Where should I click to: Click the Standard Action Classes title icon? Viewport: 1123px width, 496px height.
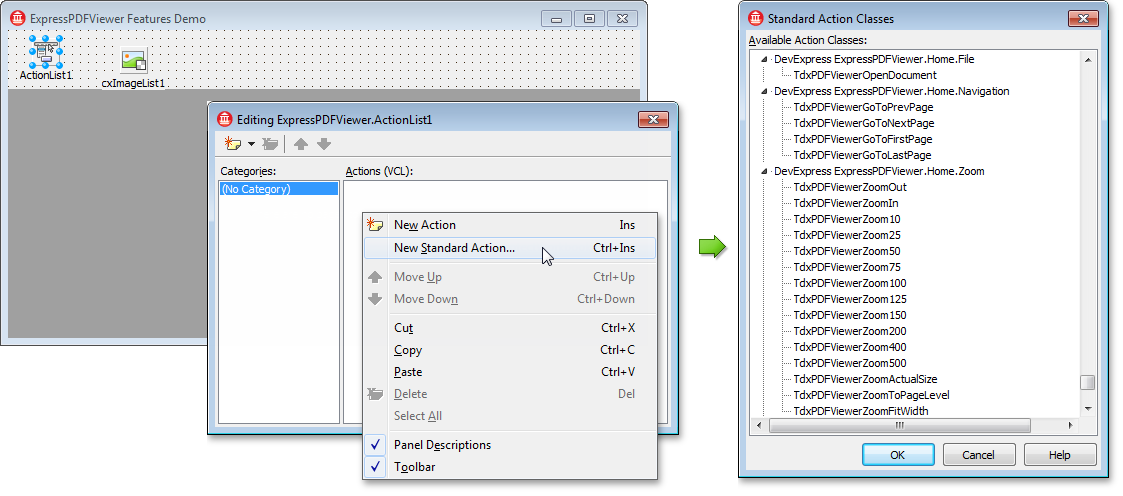[x=756, y=18]
